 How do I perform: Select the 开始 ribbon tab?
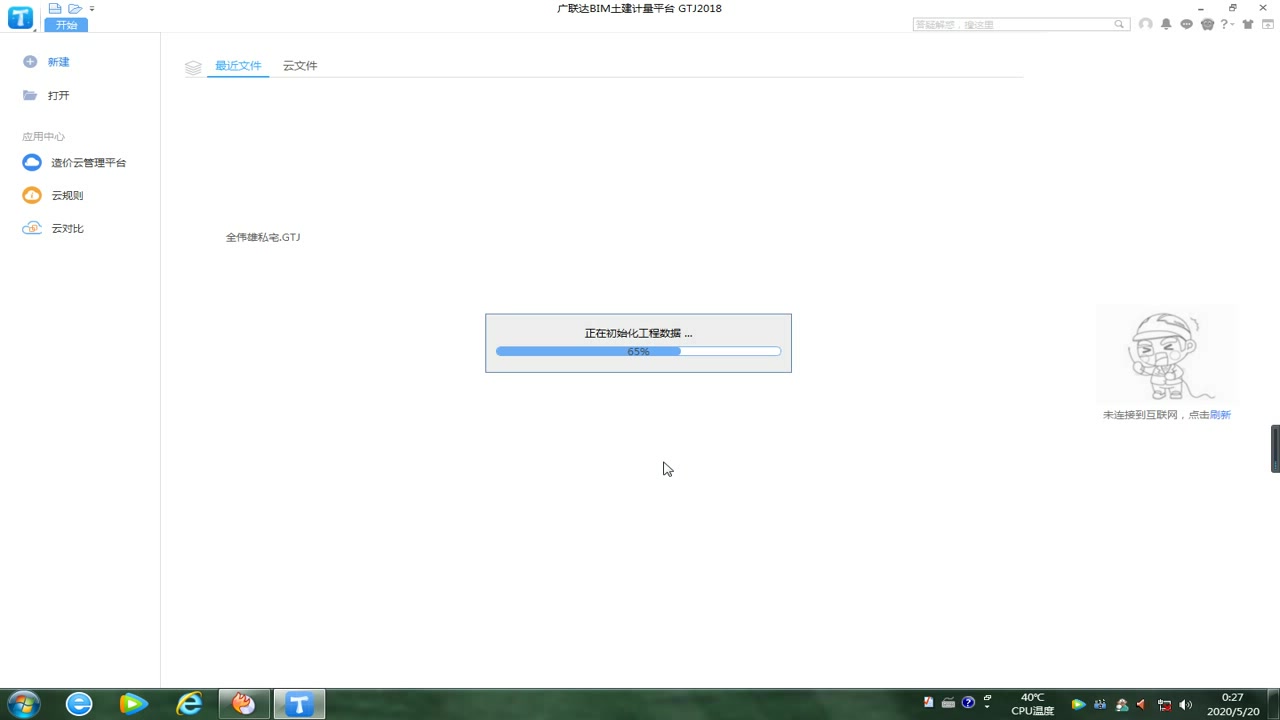66,25
